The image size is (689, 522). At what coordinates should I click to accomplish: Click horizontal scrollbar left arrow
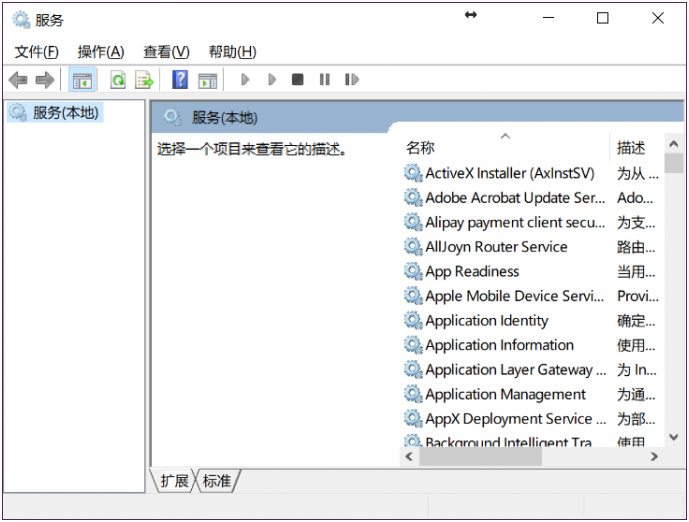(410, 457)
